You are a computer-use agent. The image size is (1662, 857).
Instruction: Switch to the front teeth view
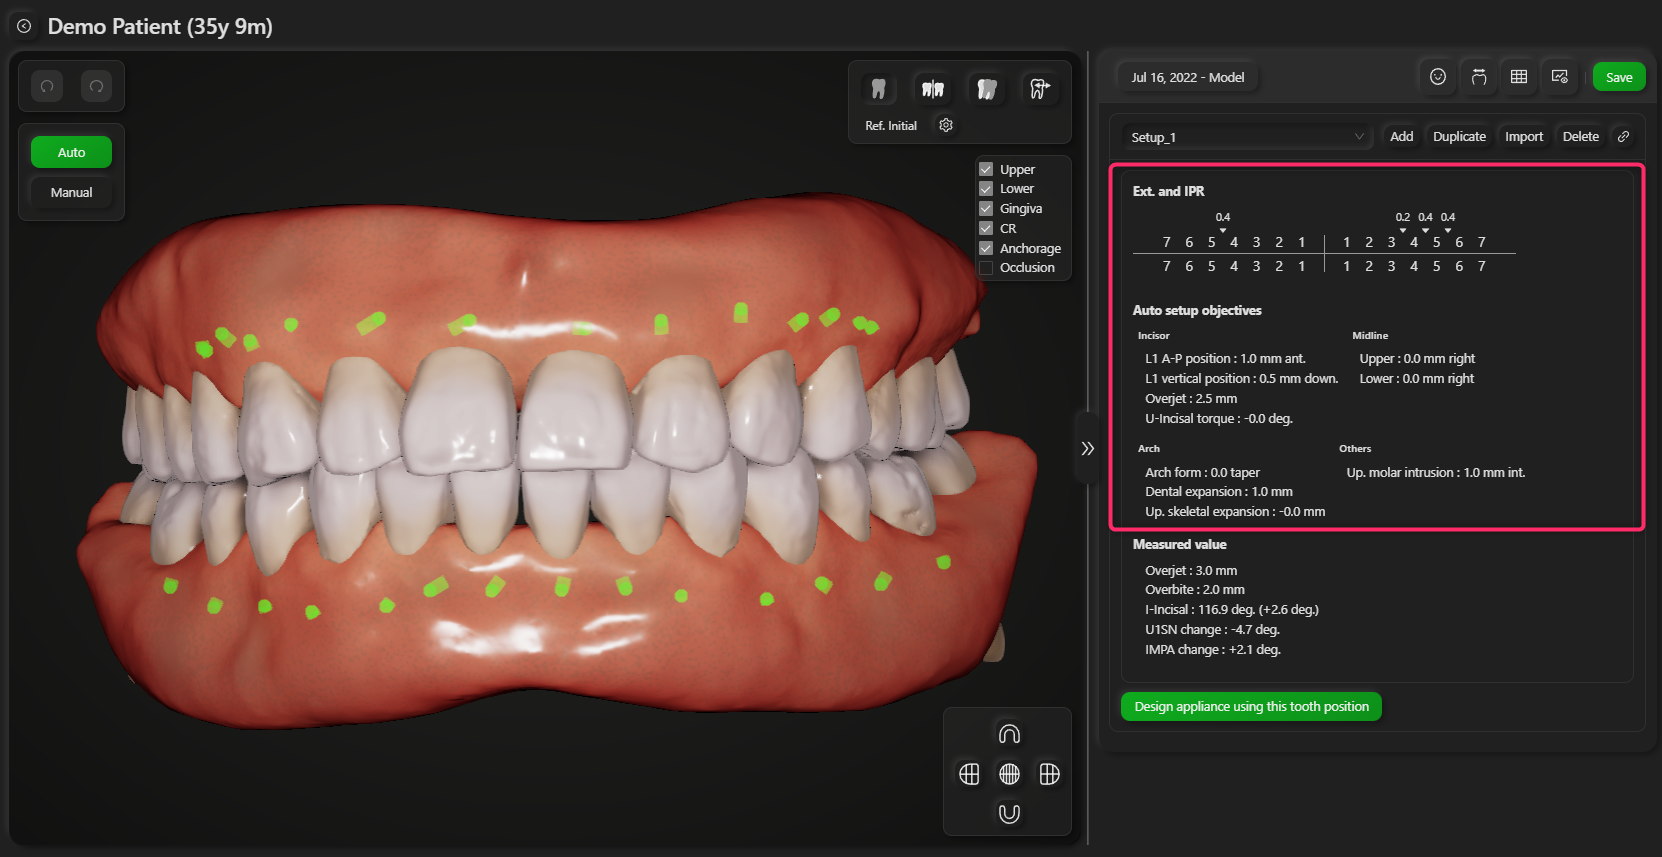(x=1009, y=774)
